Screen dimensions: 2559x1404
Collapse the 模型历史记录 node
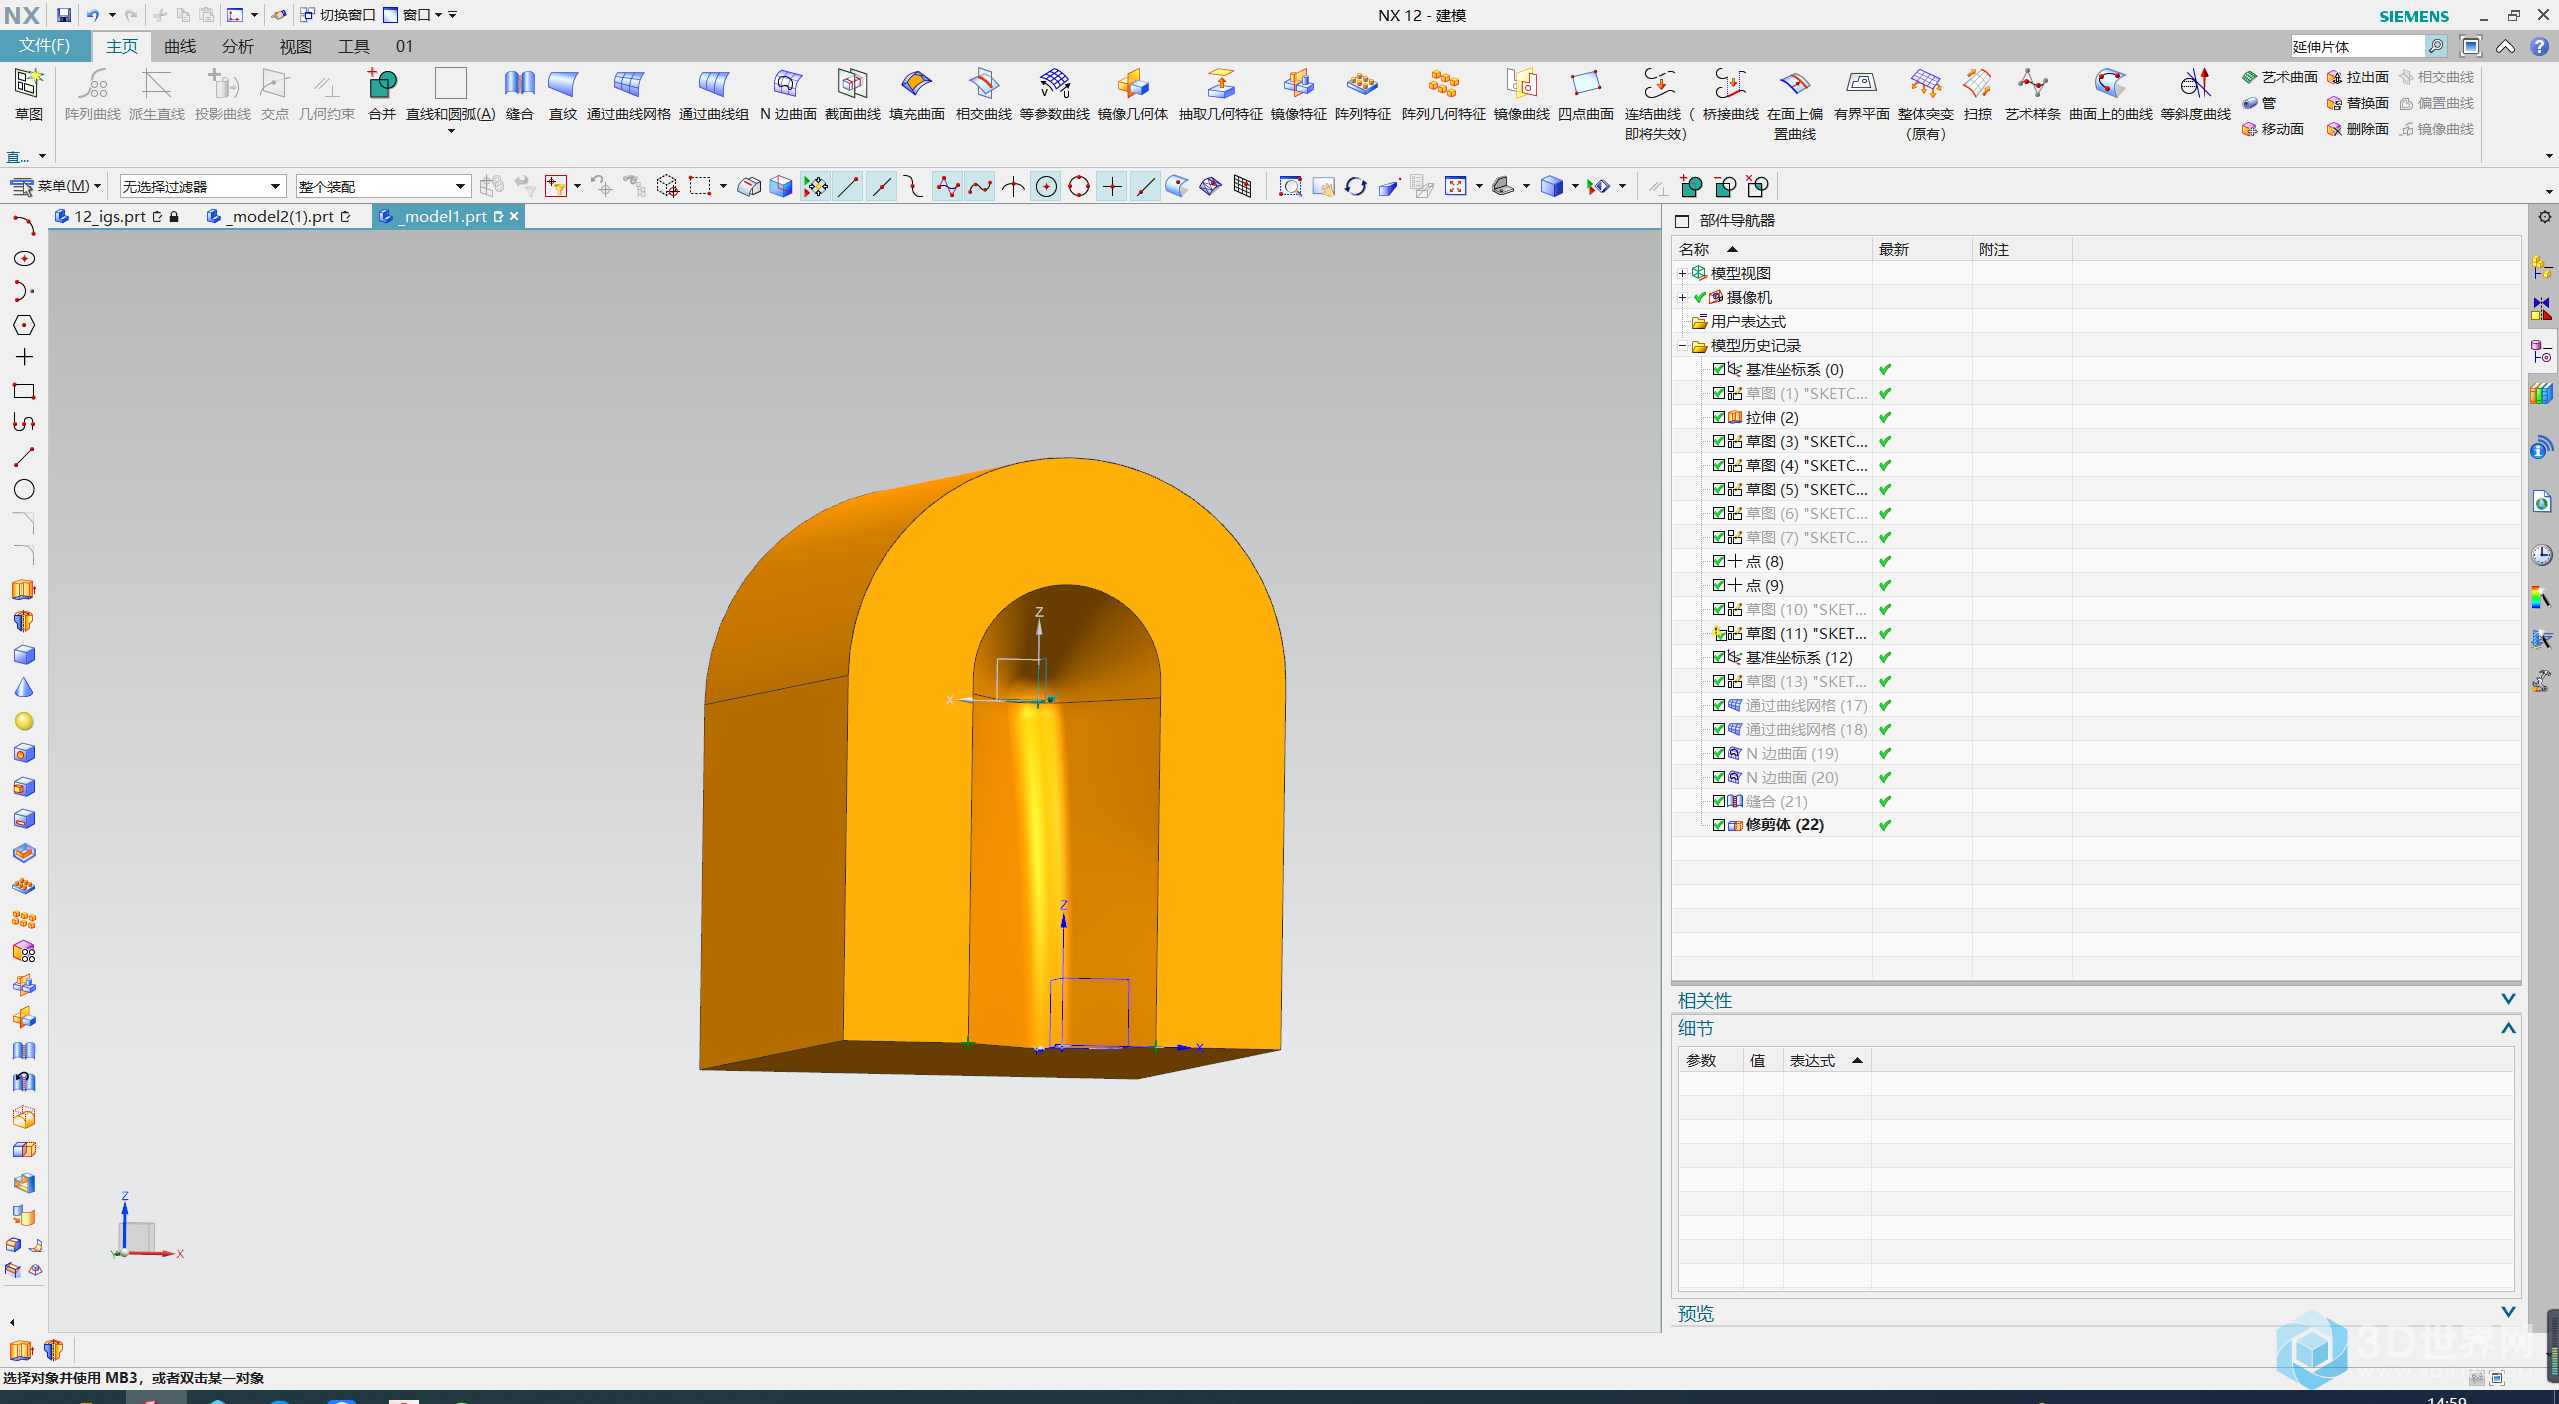click(1682, 345)
